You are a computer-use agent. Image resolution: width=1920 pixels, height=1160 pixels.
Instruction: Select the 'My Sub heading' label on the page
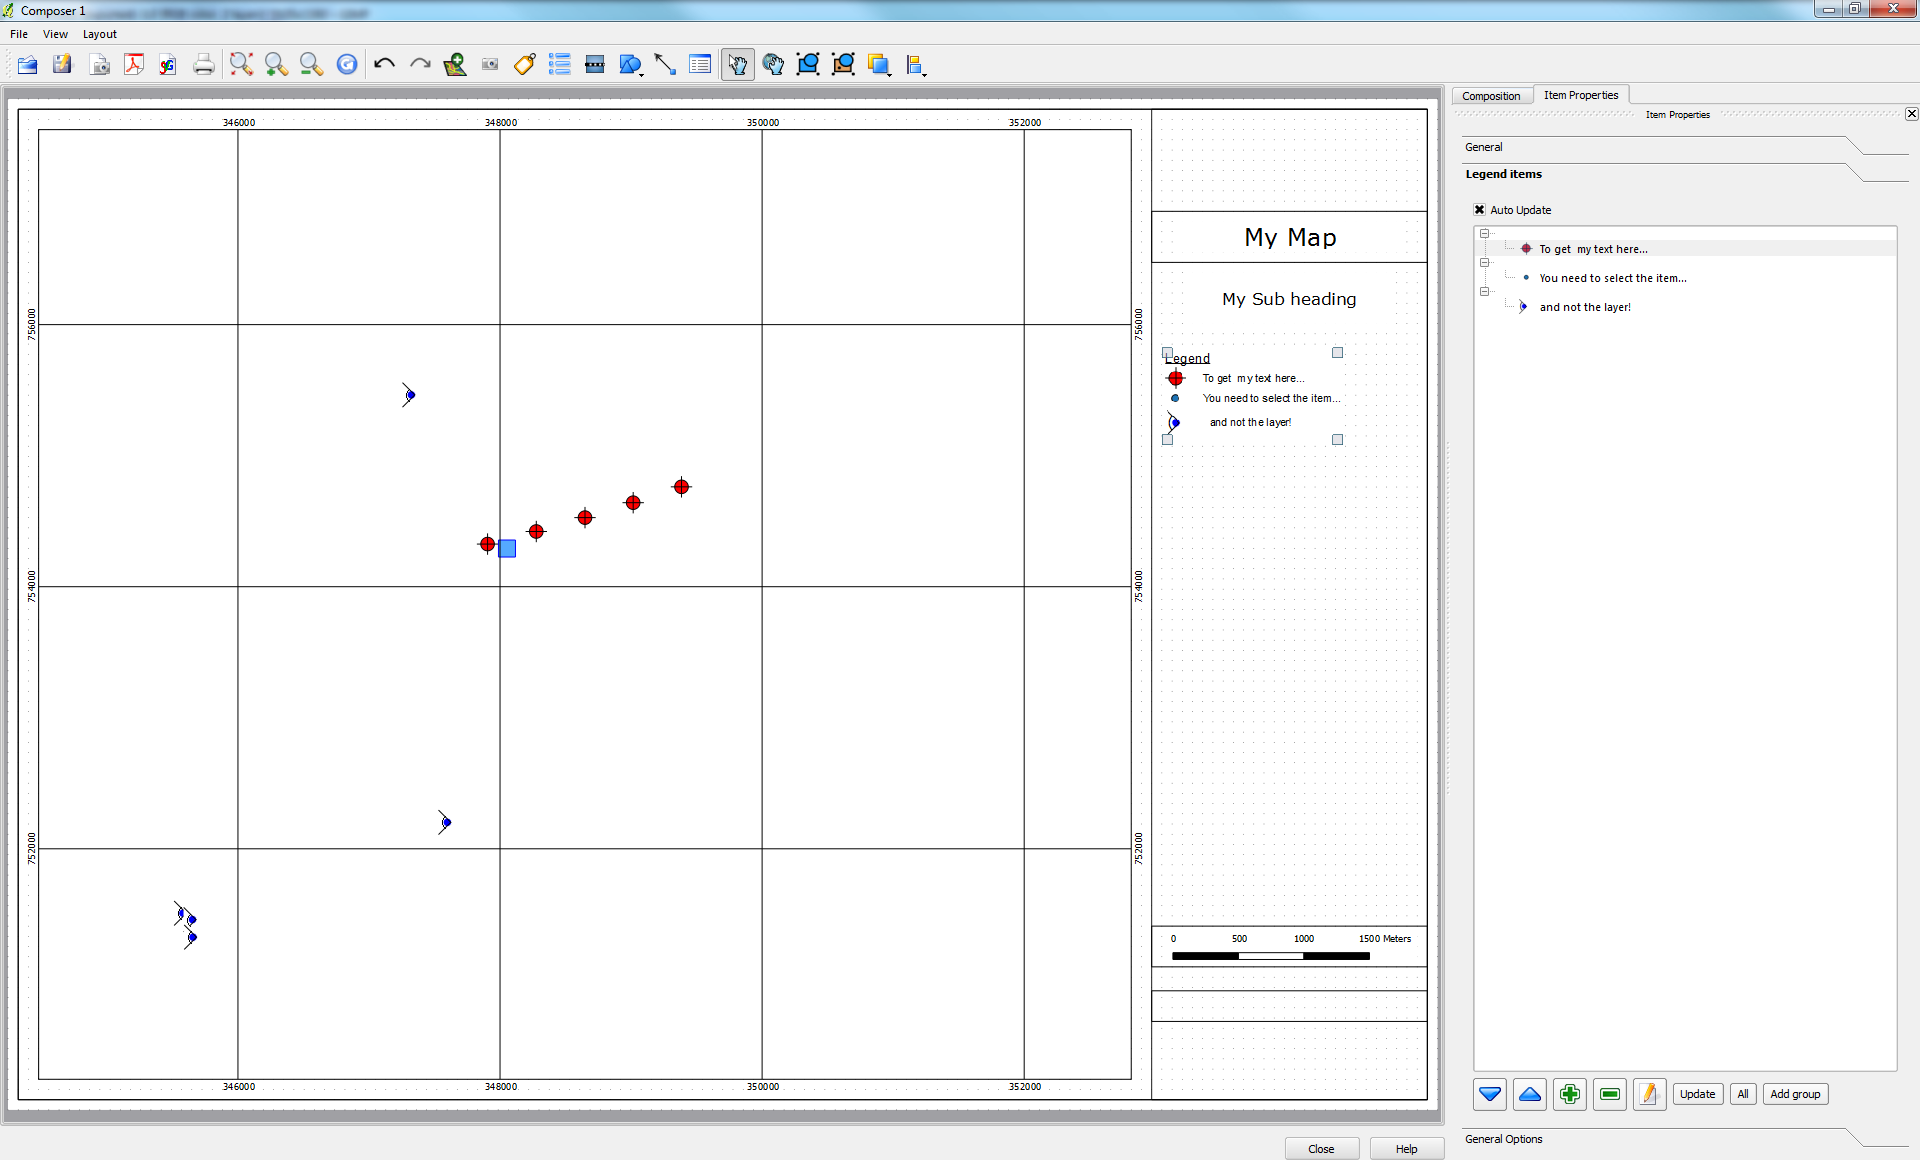click(x=1289, y=299)
